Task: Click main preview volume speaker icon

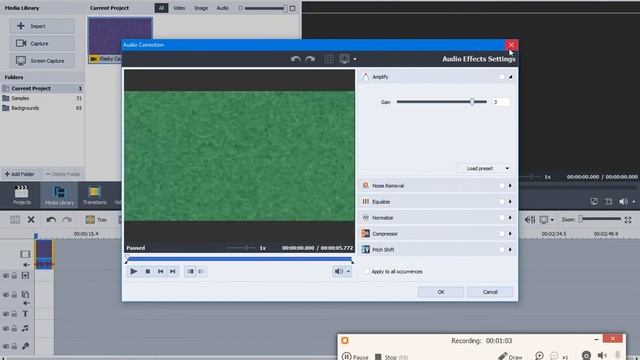Action: [x=623, y=201]
